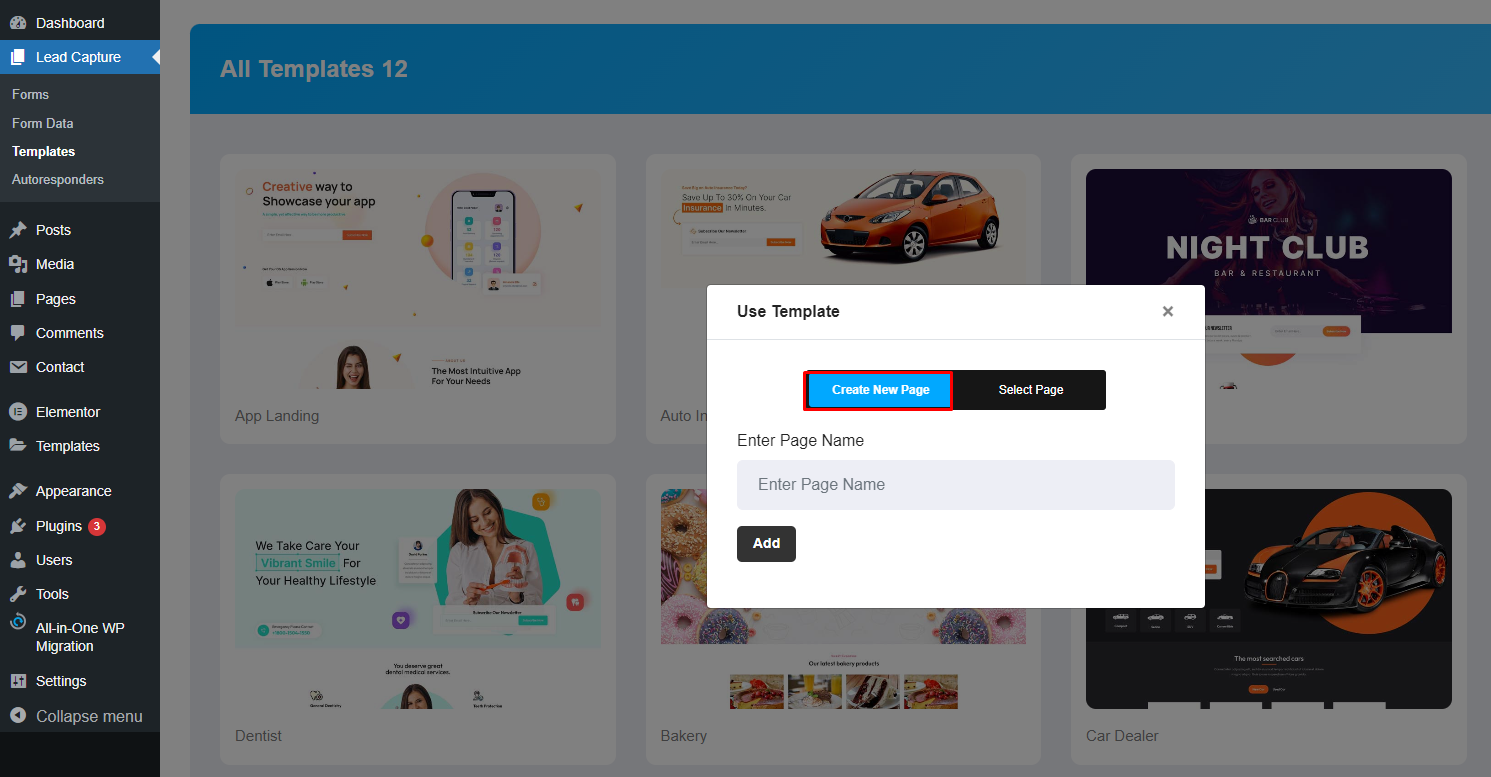The height and width of the screenshot is (777, 1491).
Task: Click the Templates folder icon
Action: 18,446
